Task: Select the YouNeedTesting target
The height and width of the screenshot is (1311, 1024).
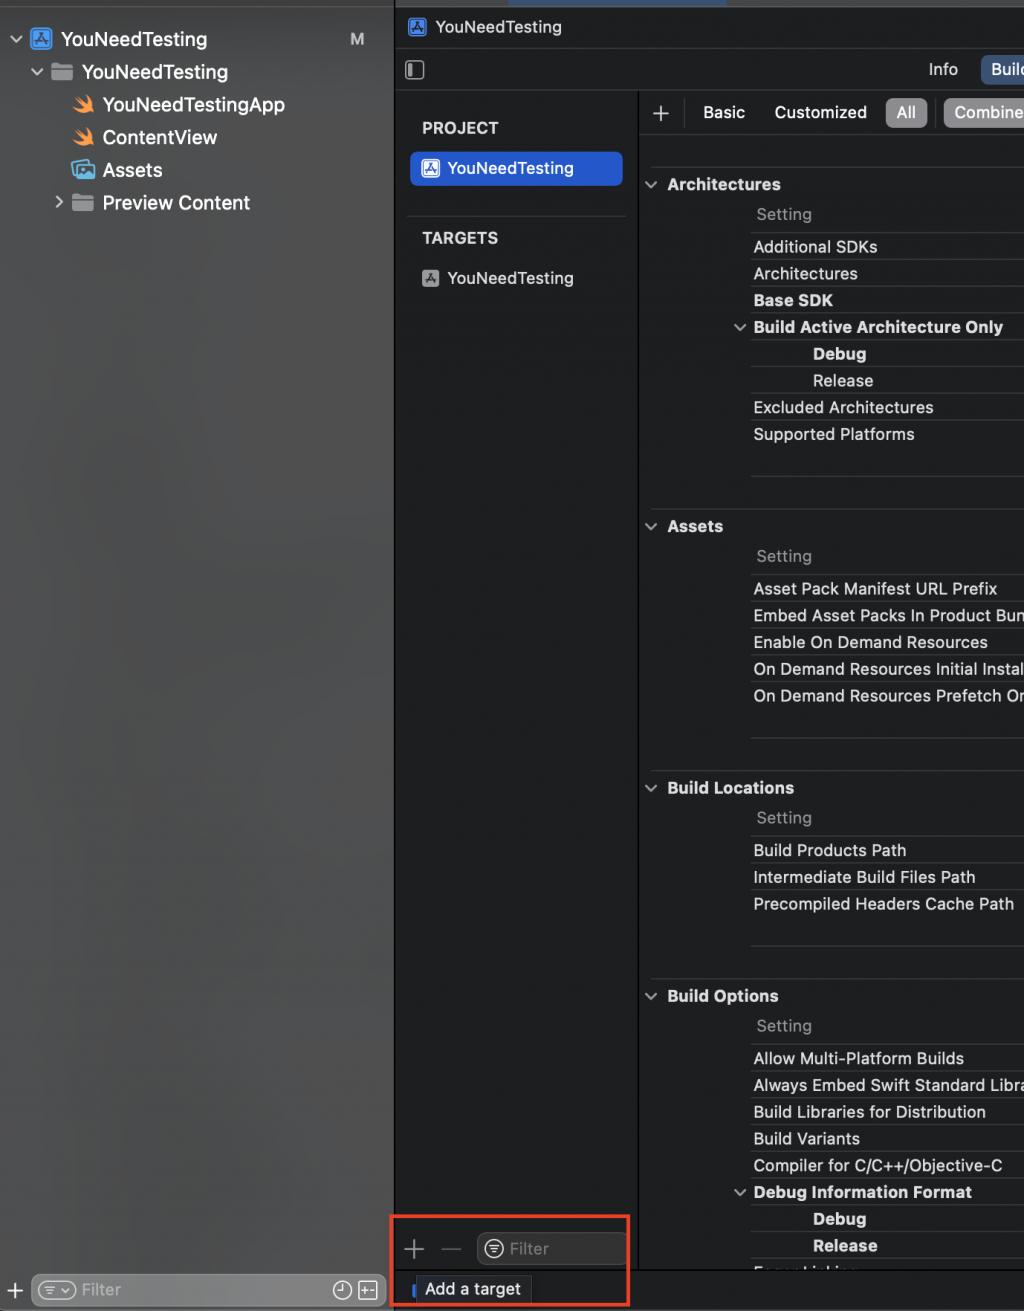Action: [510, 278]
